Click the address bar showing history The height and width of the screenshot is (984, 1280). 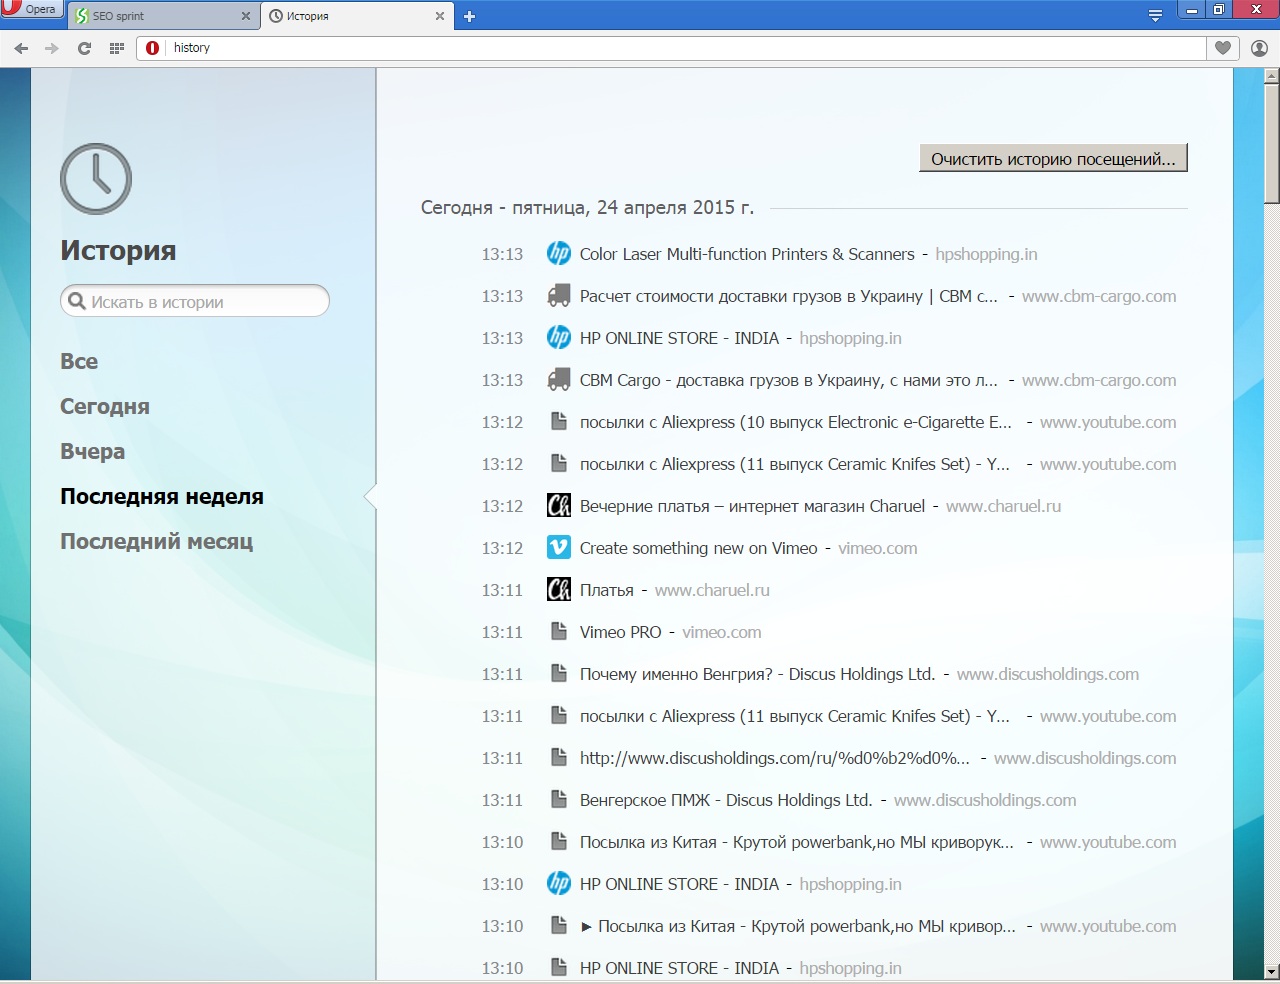click(680, 48)
